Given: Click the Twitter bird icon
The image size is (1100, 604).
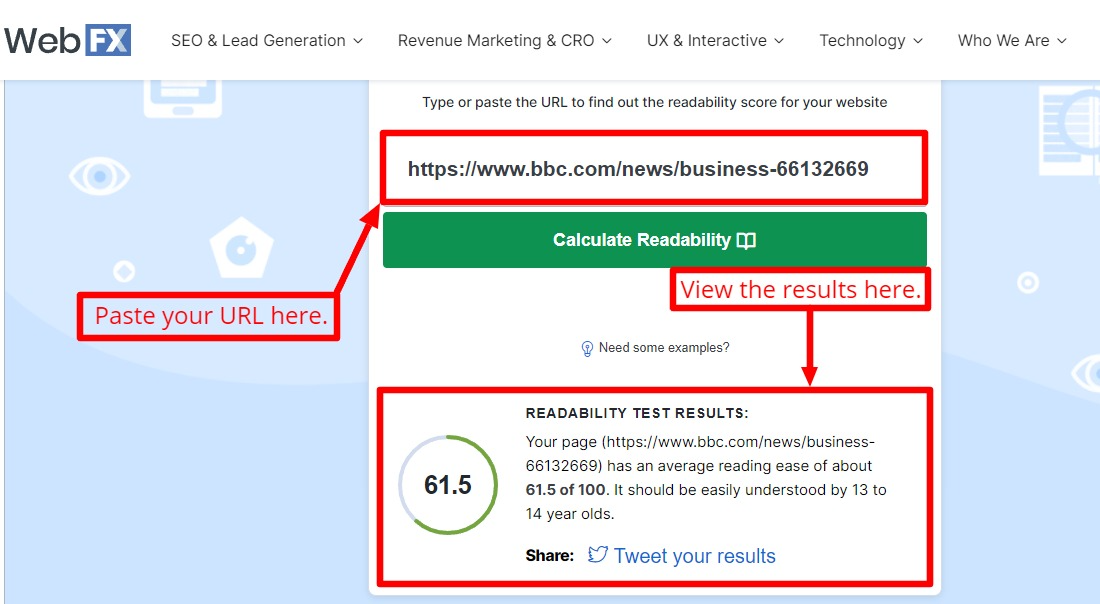Looking at the screenshot, I should coord(598,554).
